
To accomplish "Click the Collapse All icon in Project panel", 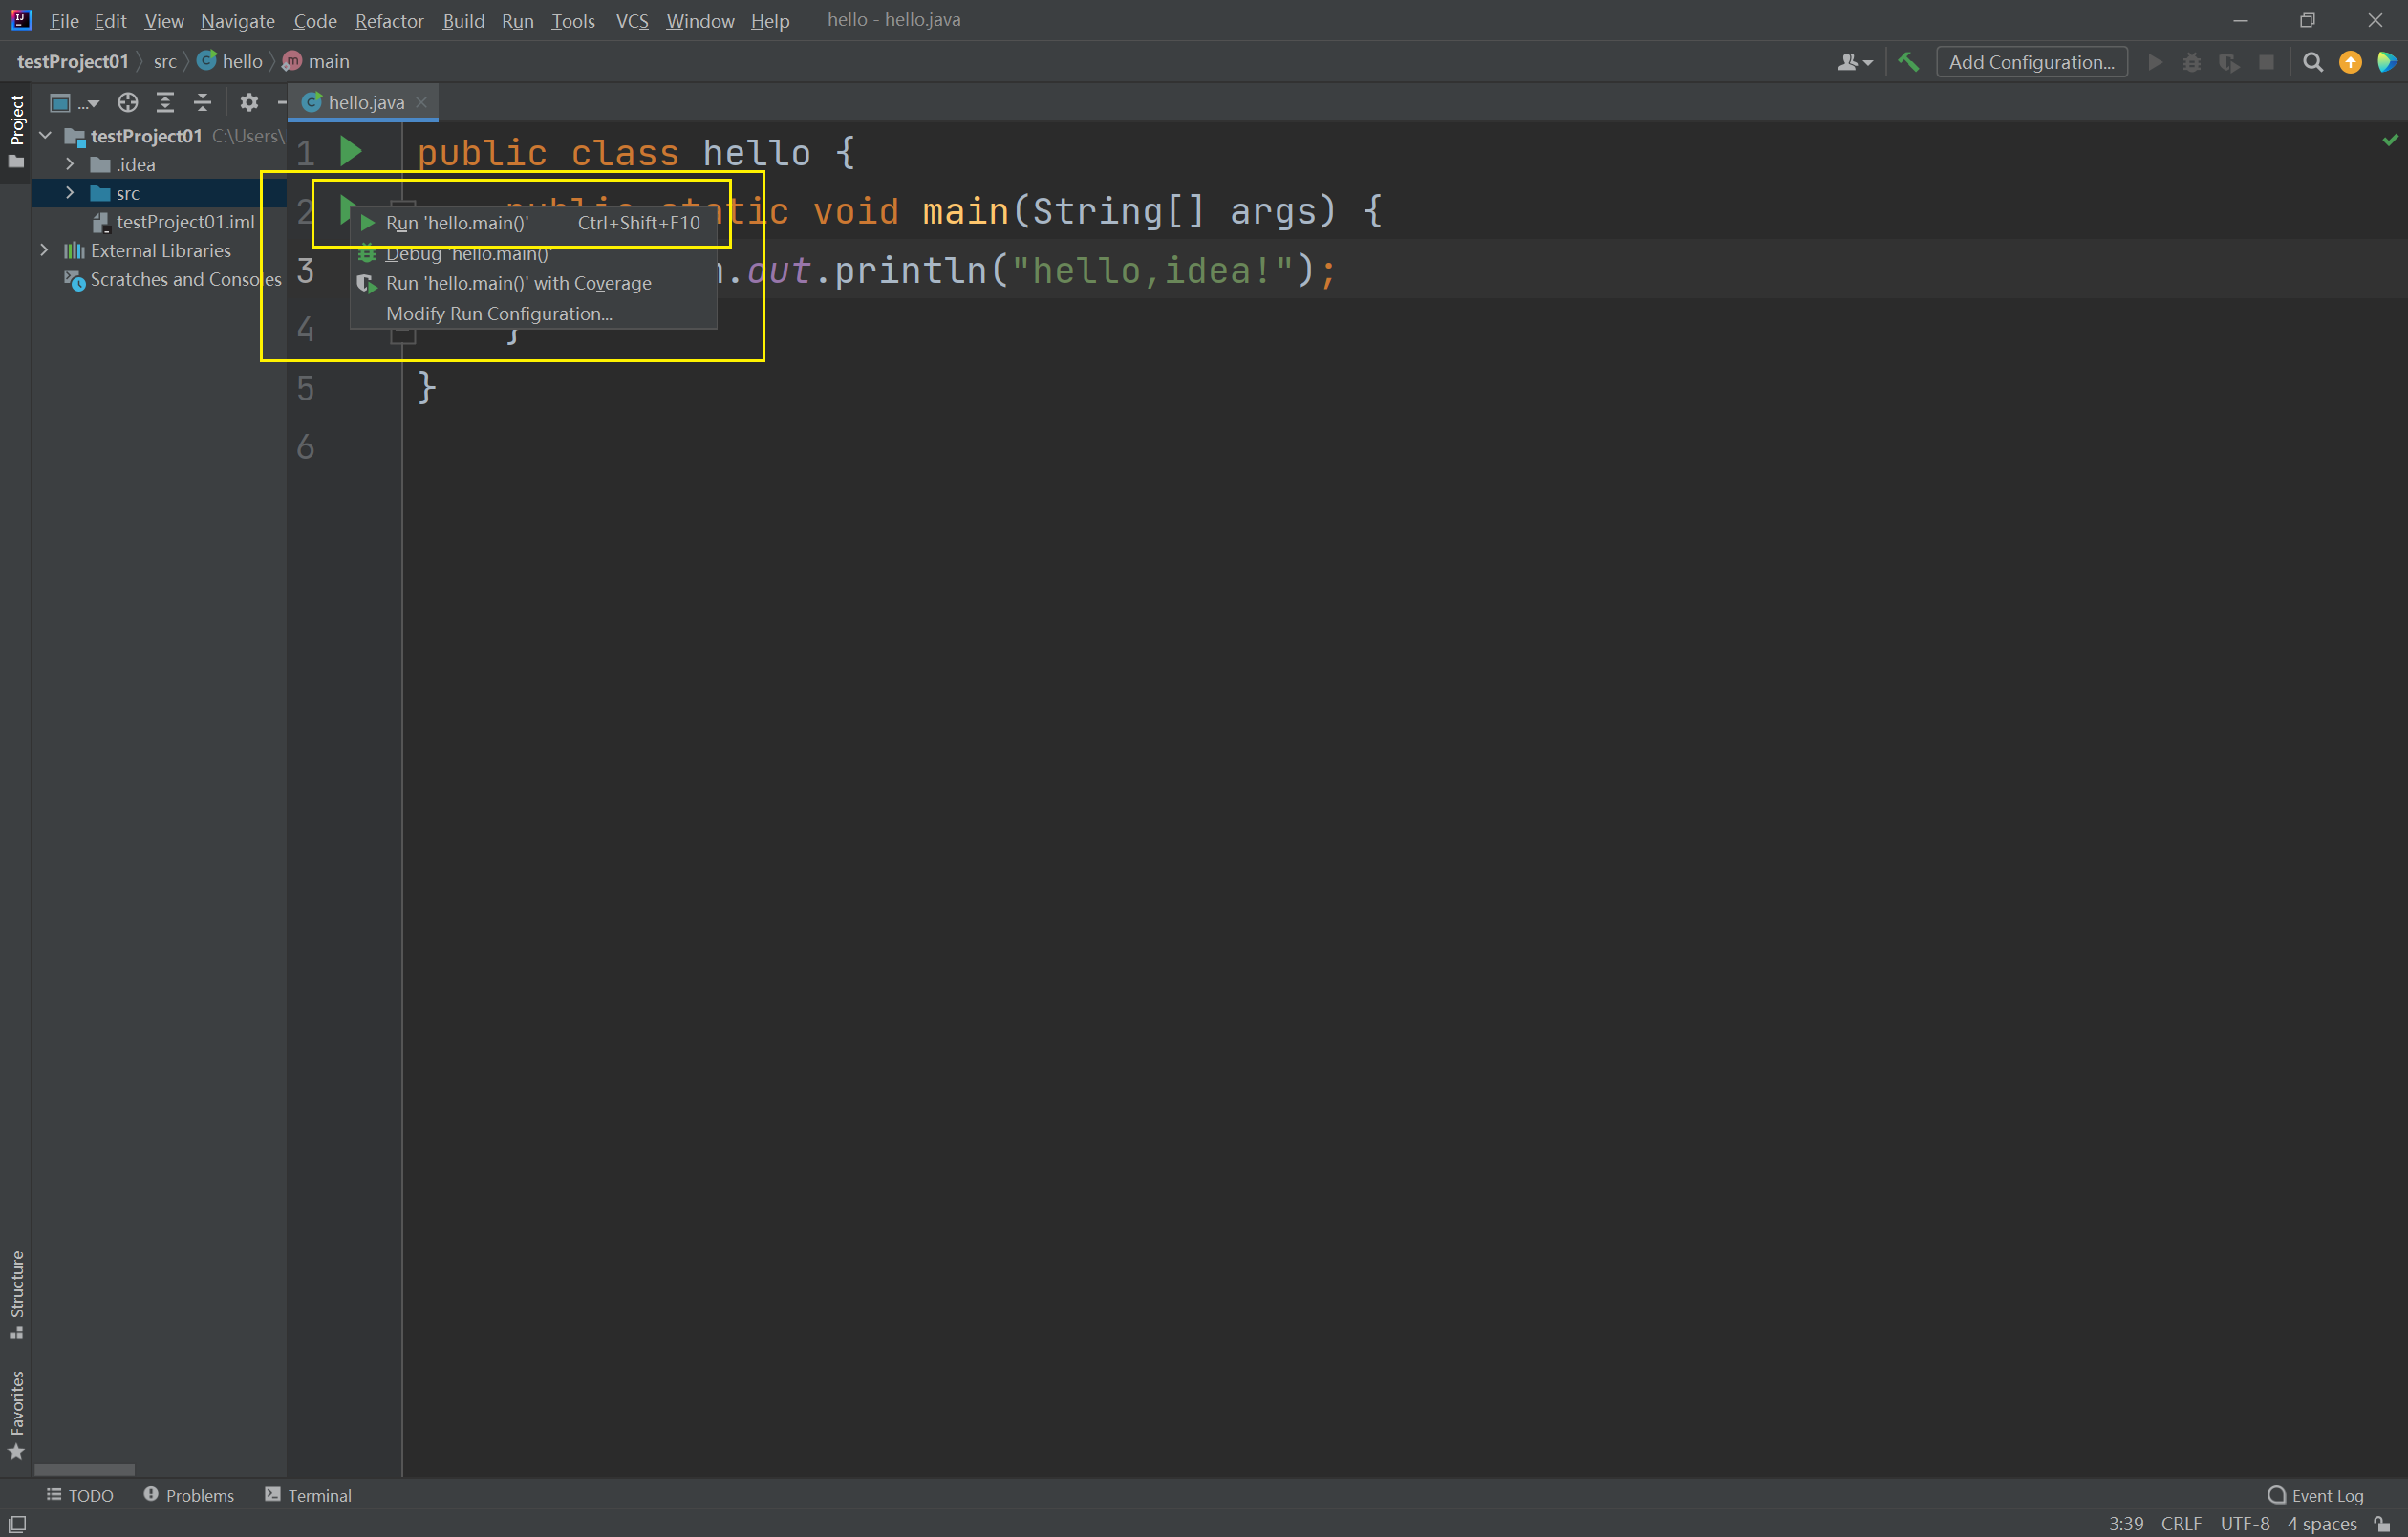I will click(x=202, y=102).
